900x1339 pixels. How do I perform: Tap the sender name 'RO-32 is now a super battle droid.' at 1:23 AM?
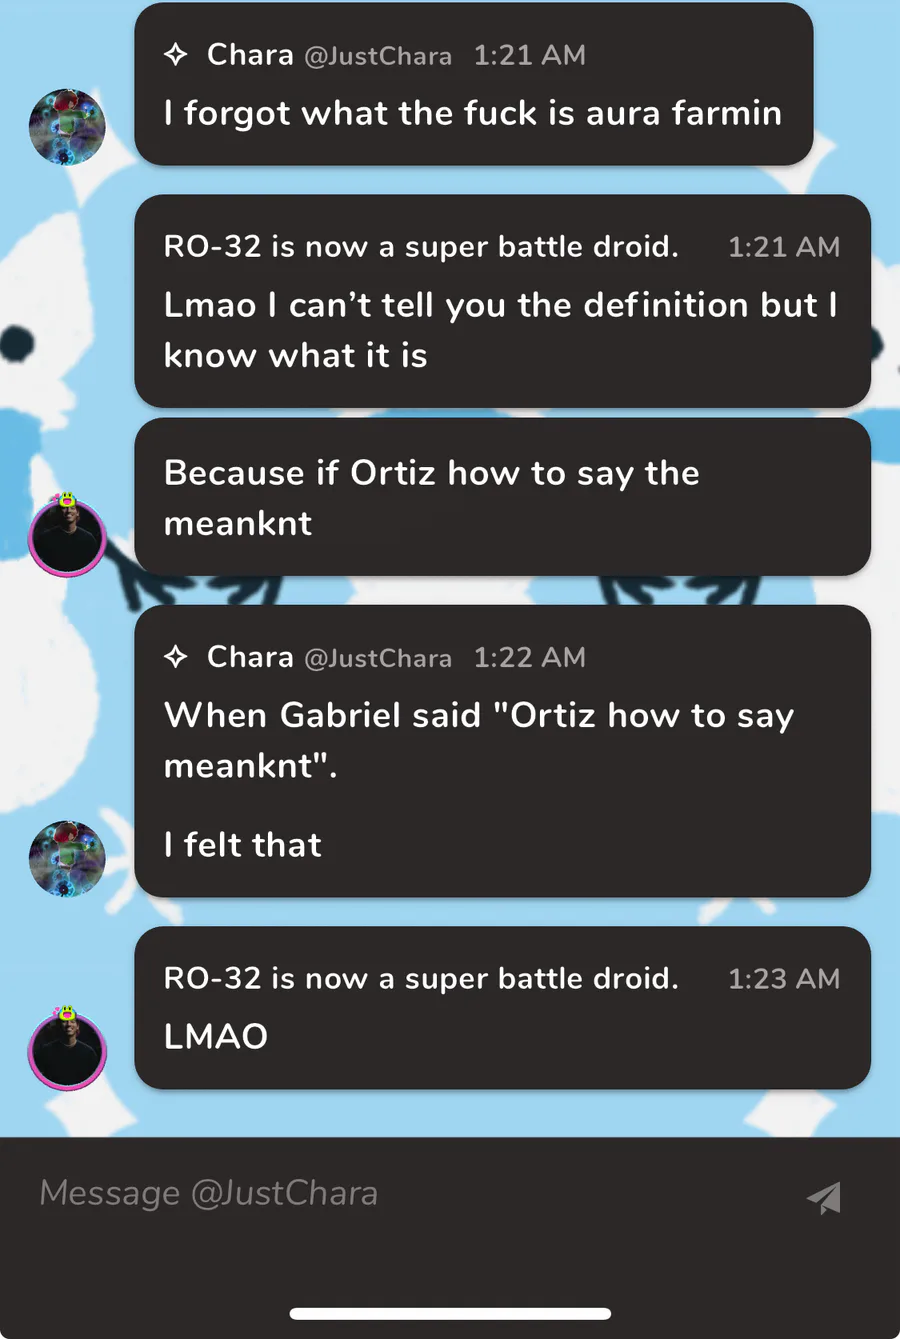click(421, 979)
